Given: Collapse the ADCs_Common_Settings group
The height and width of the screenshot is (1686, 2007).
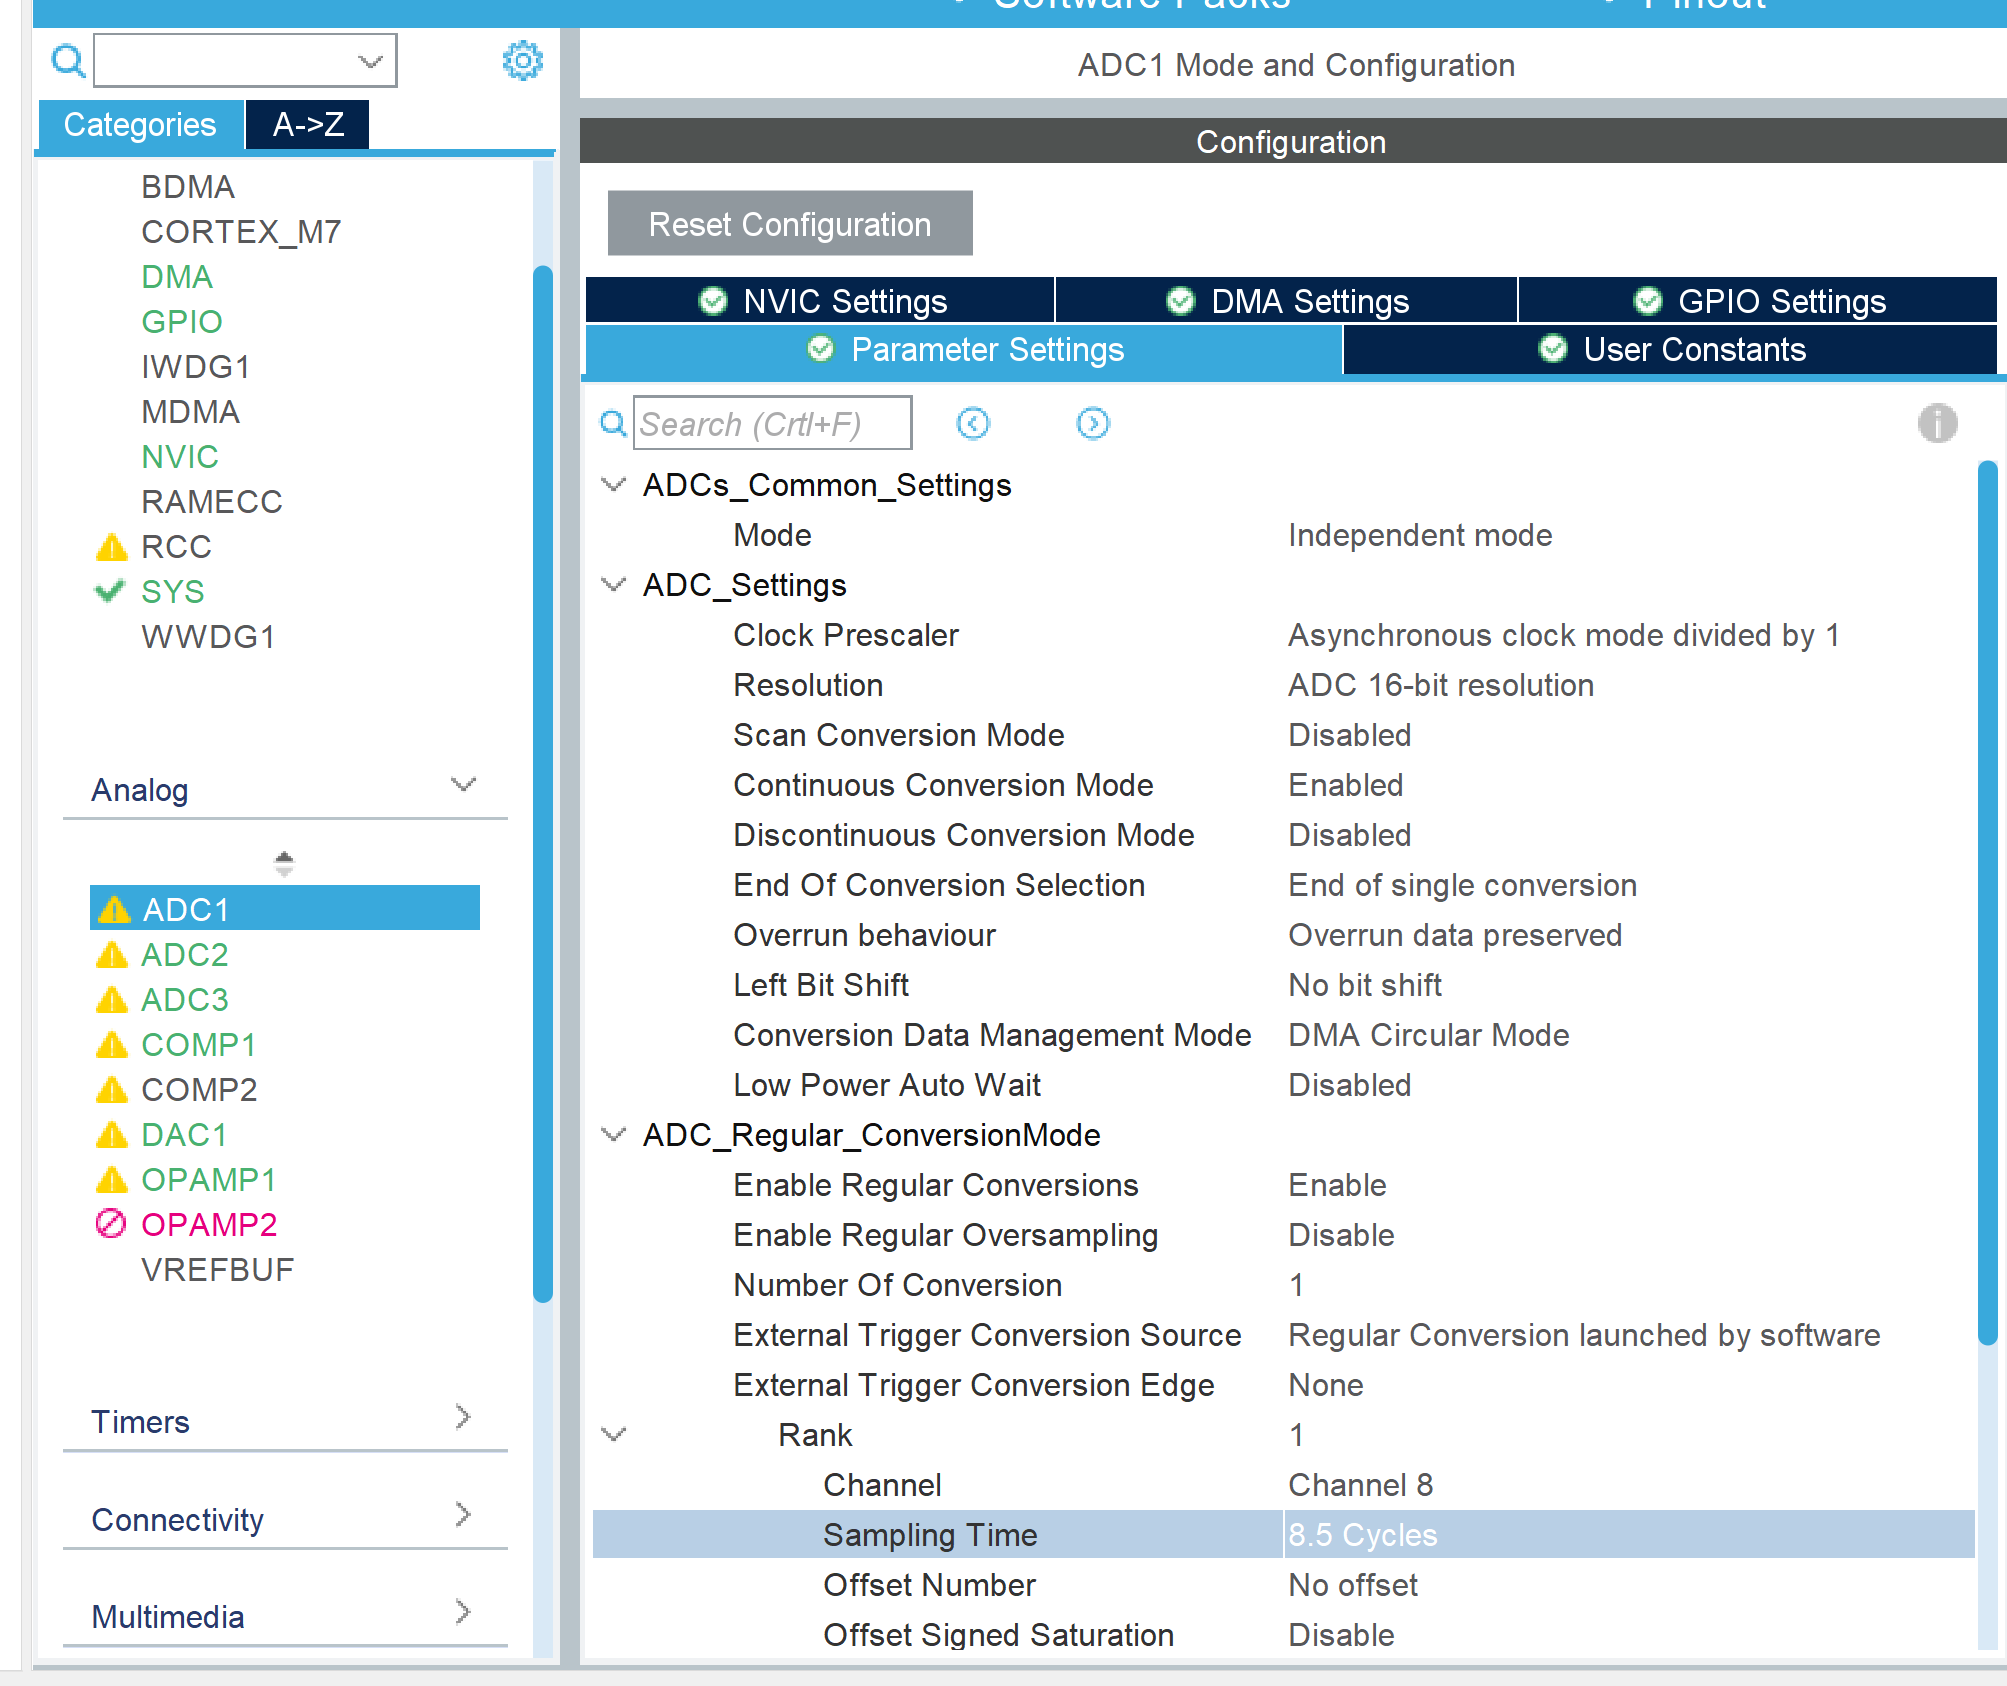Looking at the screenshot, I should [x=613, y=485].
